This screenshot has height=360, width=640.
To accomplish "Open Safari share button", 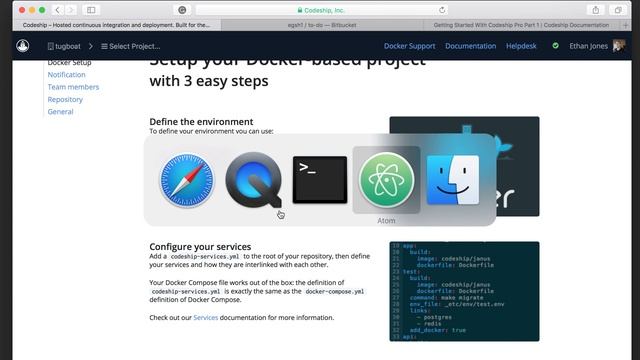I will 596,10.
